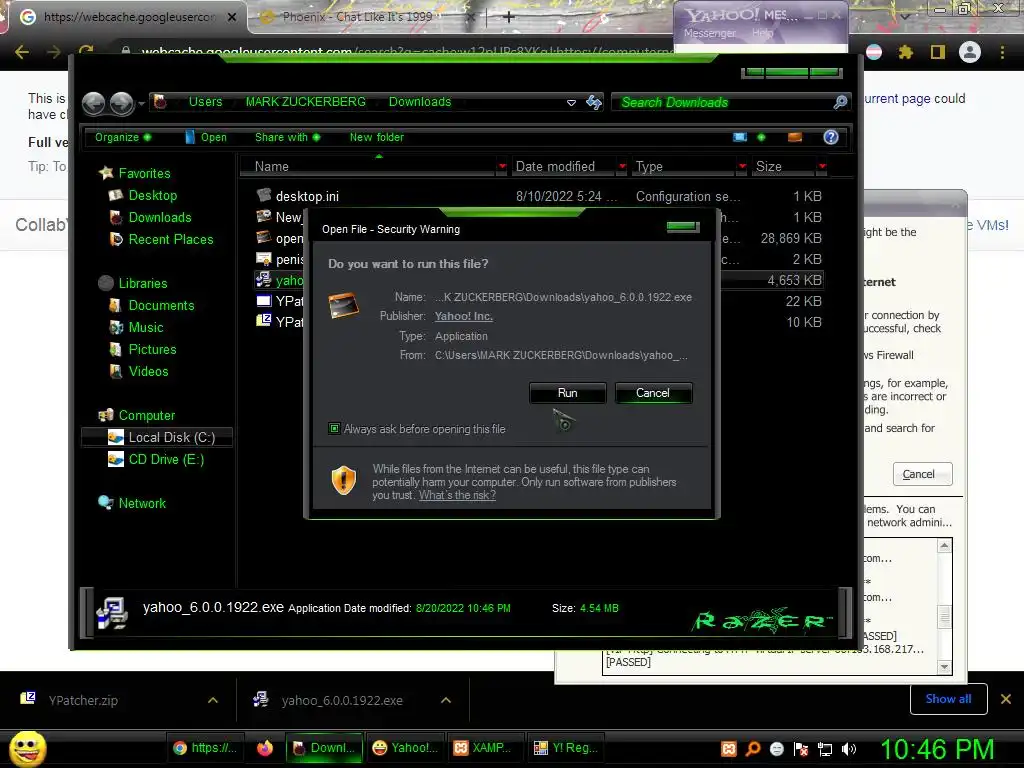Open the smiley Start button
This screenshot has height=768, width=1024.
click(x=28, y=748)
